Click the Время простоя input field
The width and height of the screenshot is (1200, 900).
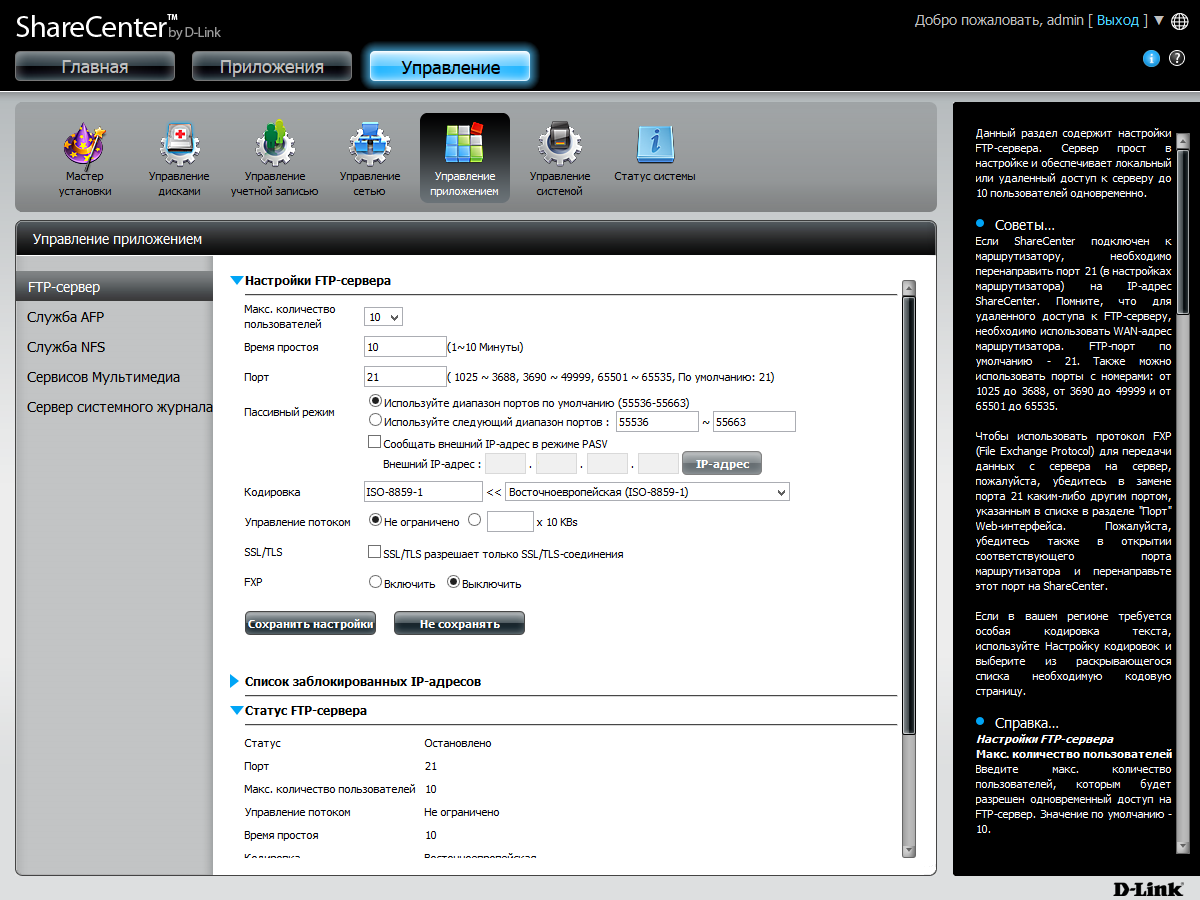pos(405,347)
